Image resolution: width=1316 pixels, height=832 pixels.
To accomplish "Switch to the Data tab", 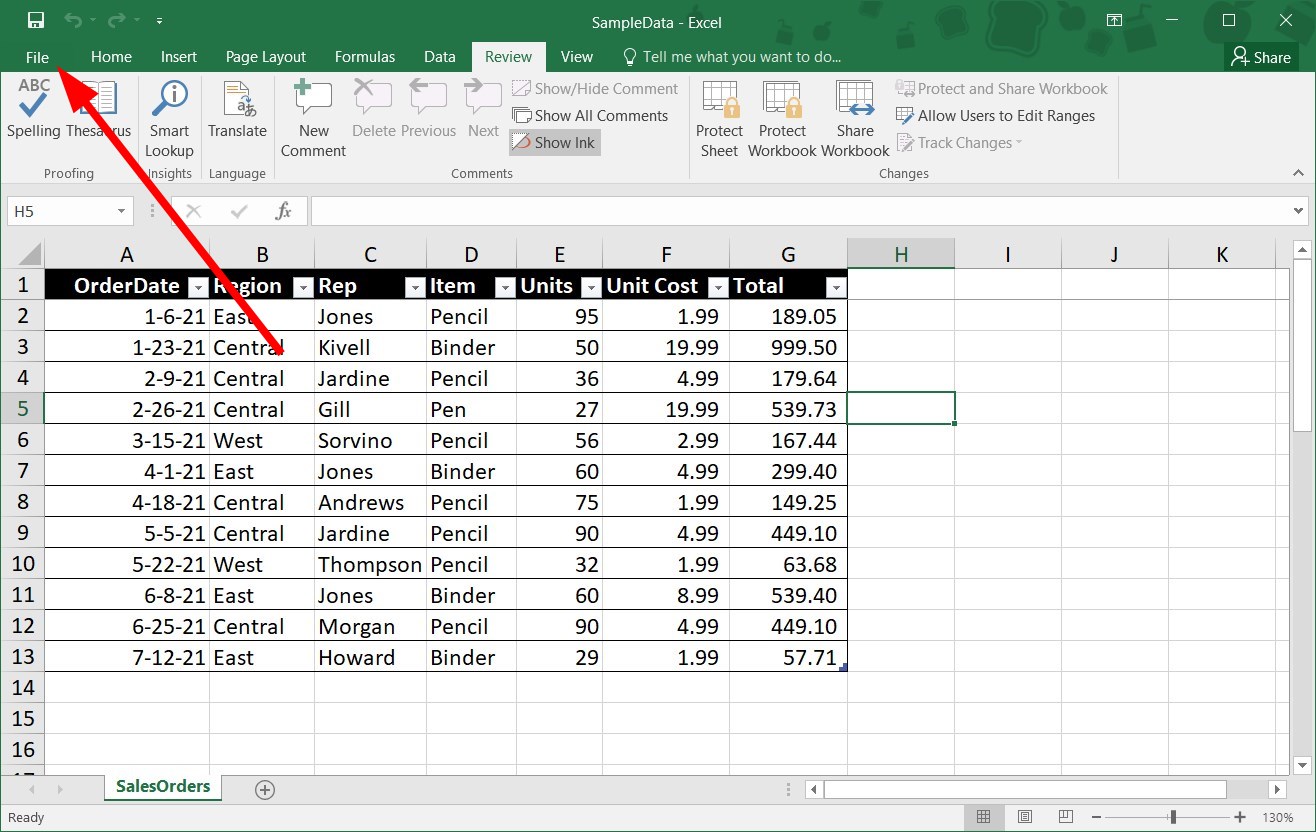I will click(x=440, y=57).
